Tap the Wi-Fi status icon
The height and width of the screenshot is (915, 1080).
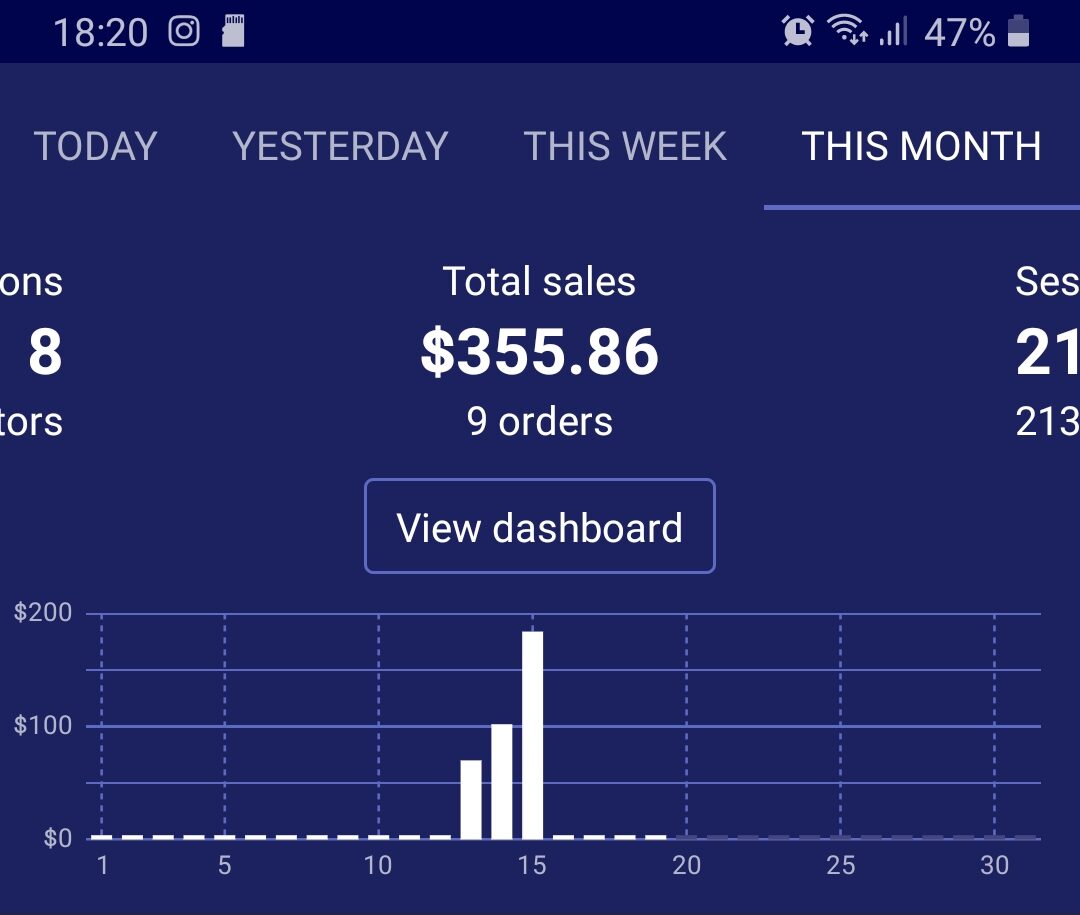[848, 31]
